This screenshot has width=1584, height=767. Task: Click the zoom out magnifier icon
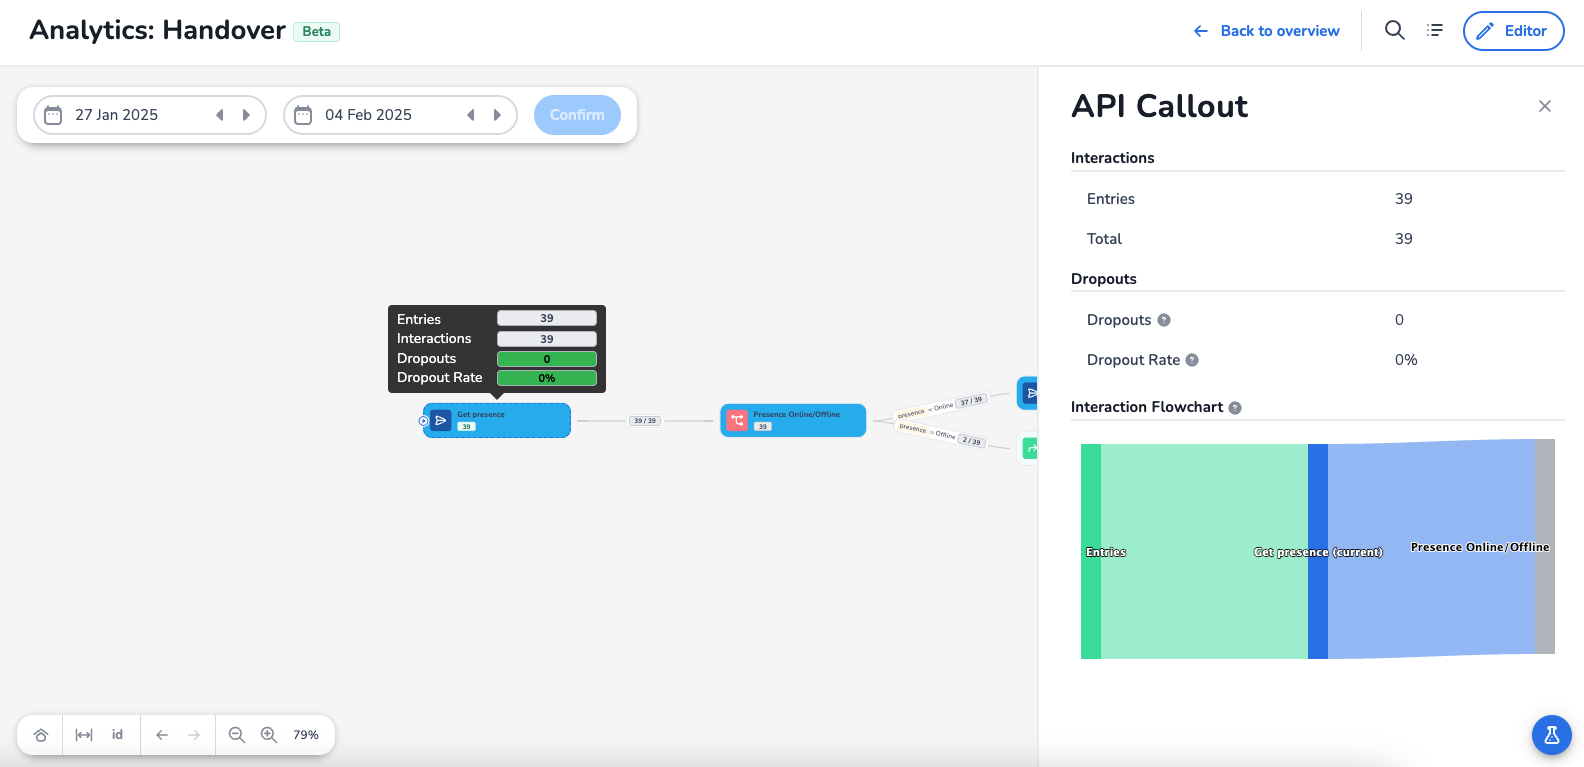(237, 735)
